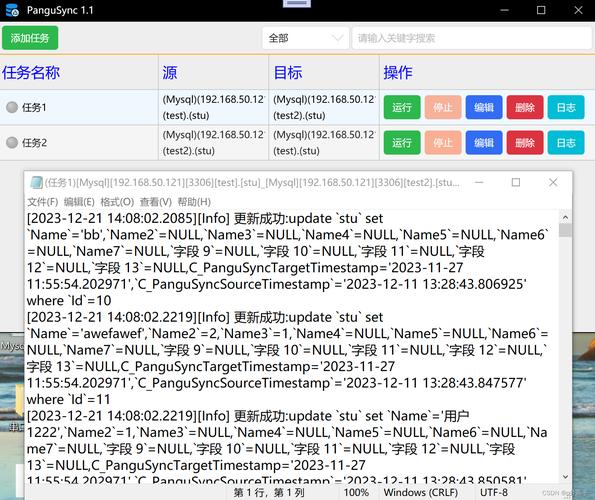Select the 任务1 name cell
595x500 pixels.
click(79, 107)
